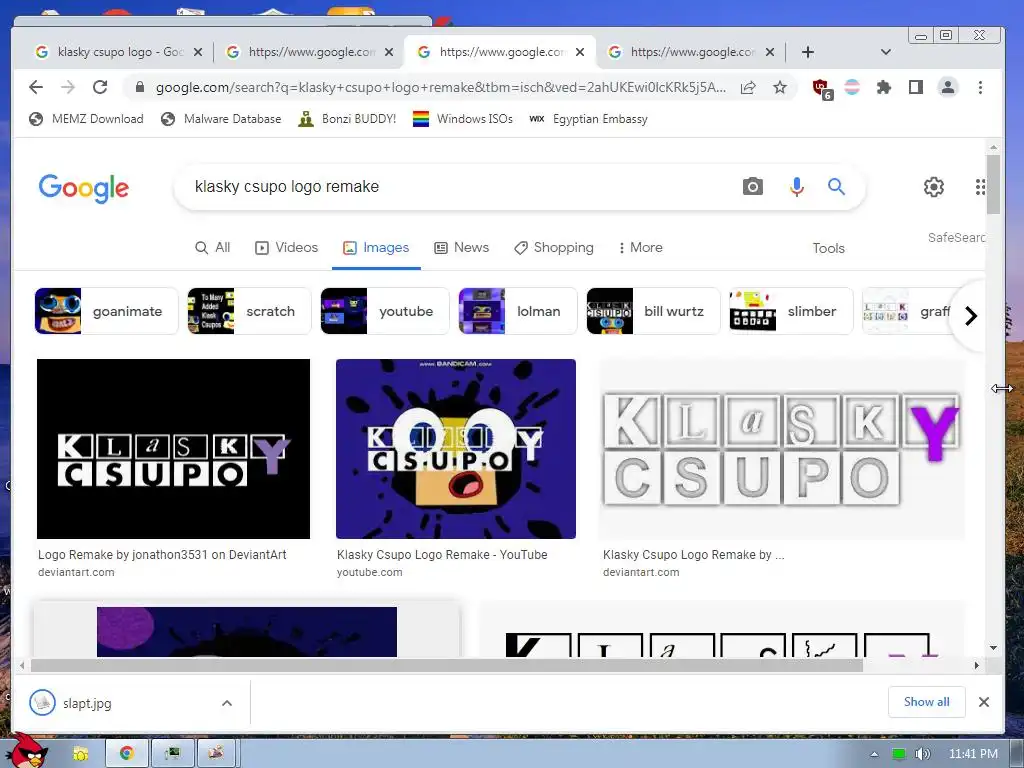View site info via the padlock icon

tap(140, 87)
